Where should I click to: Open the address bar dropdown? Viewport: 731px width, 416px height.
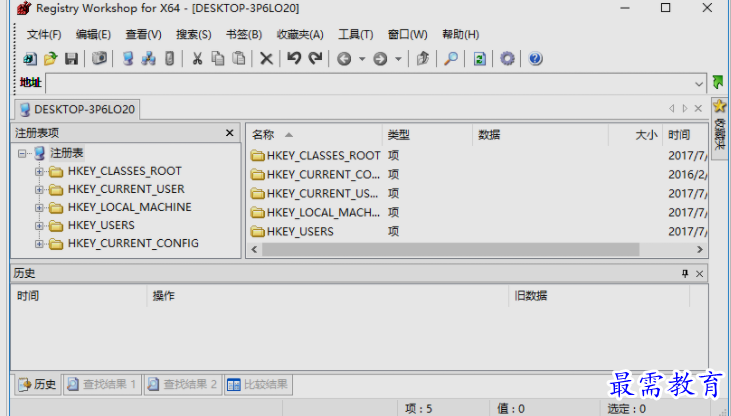pos(699,84)
